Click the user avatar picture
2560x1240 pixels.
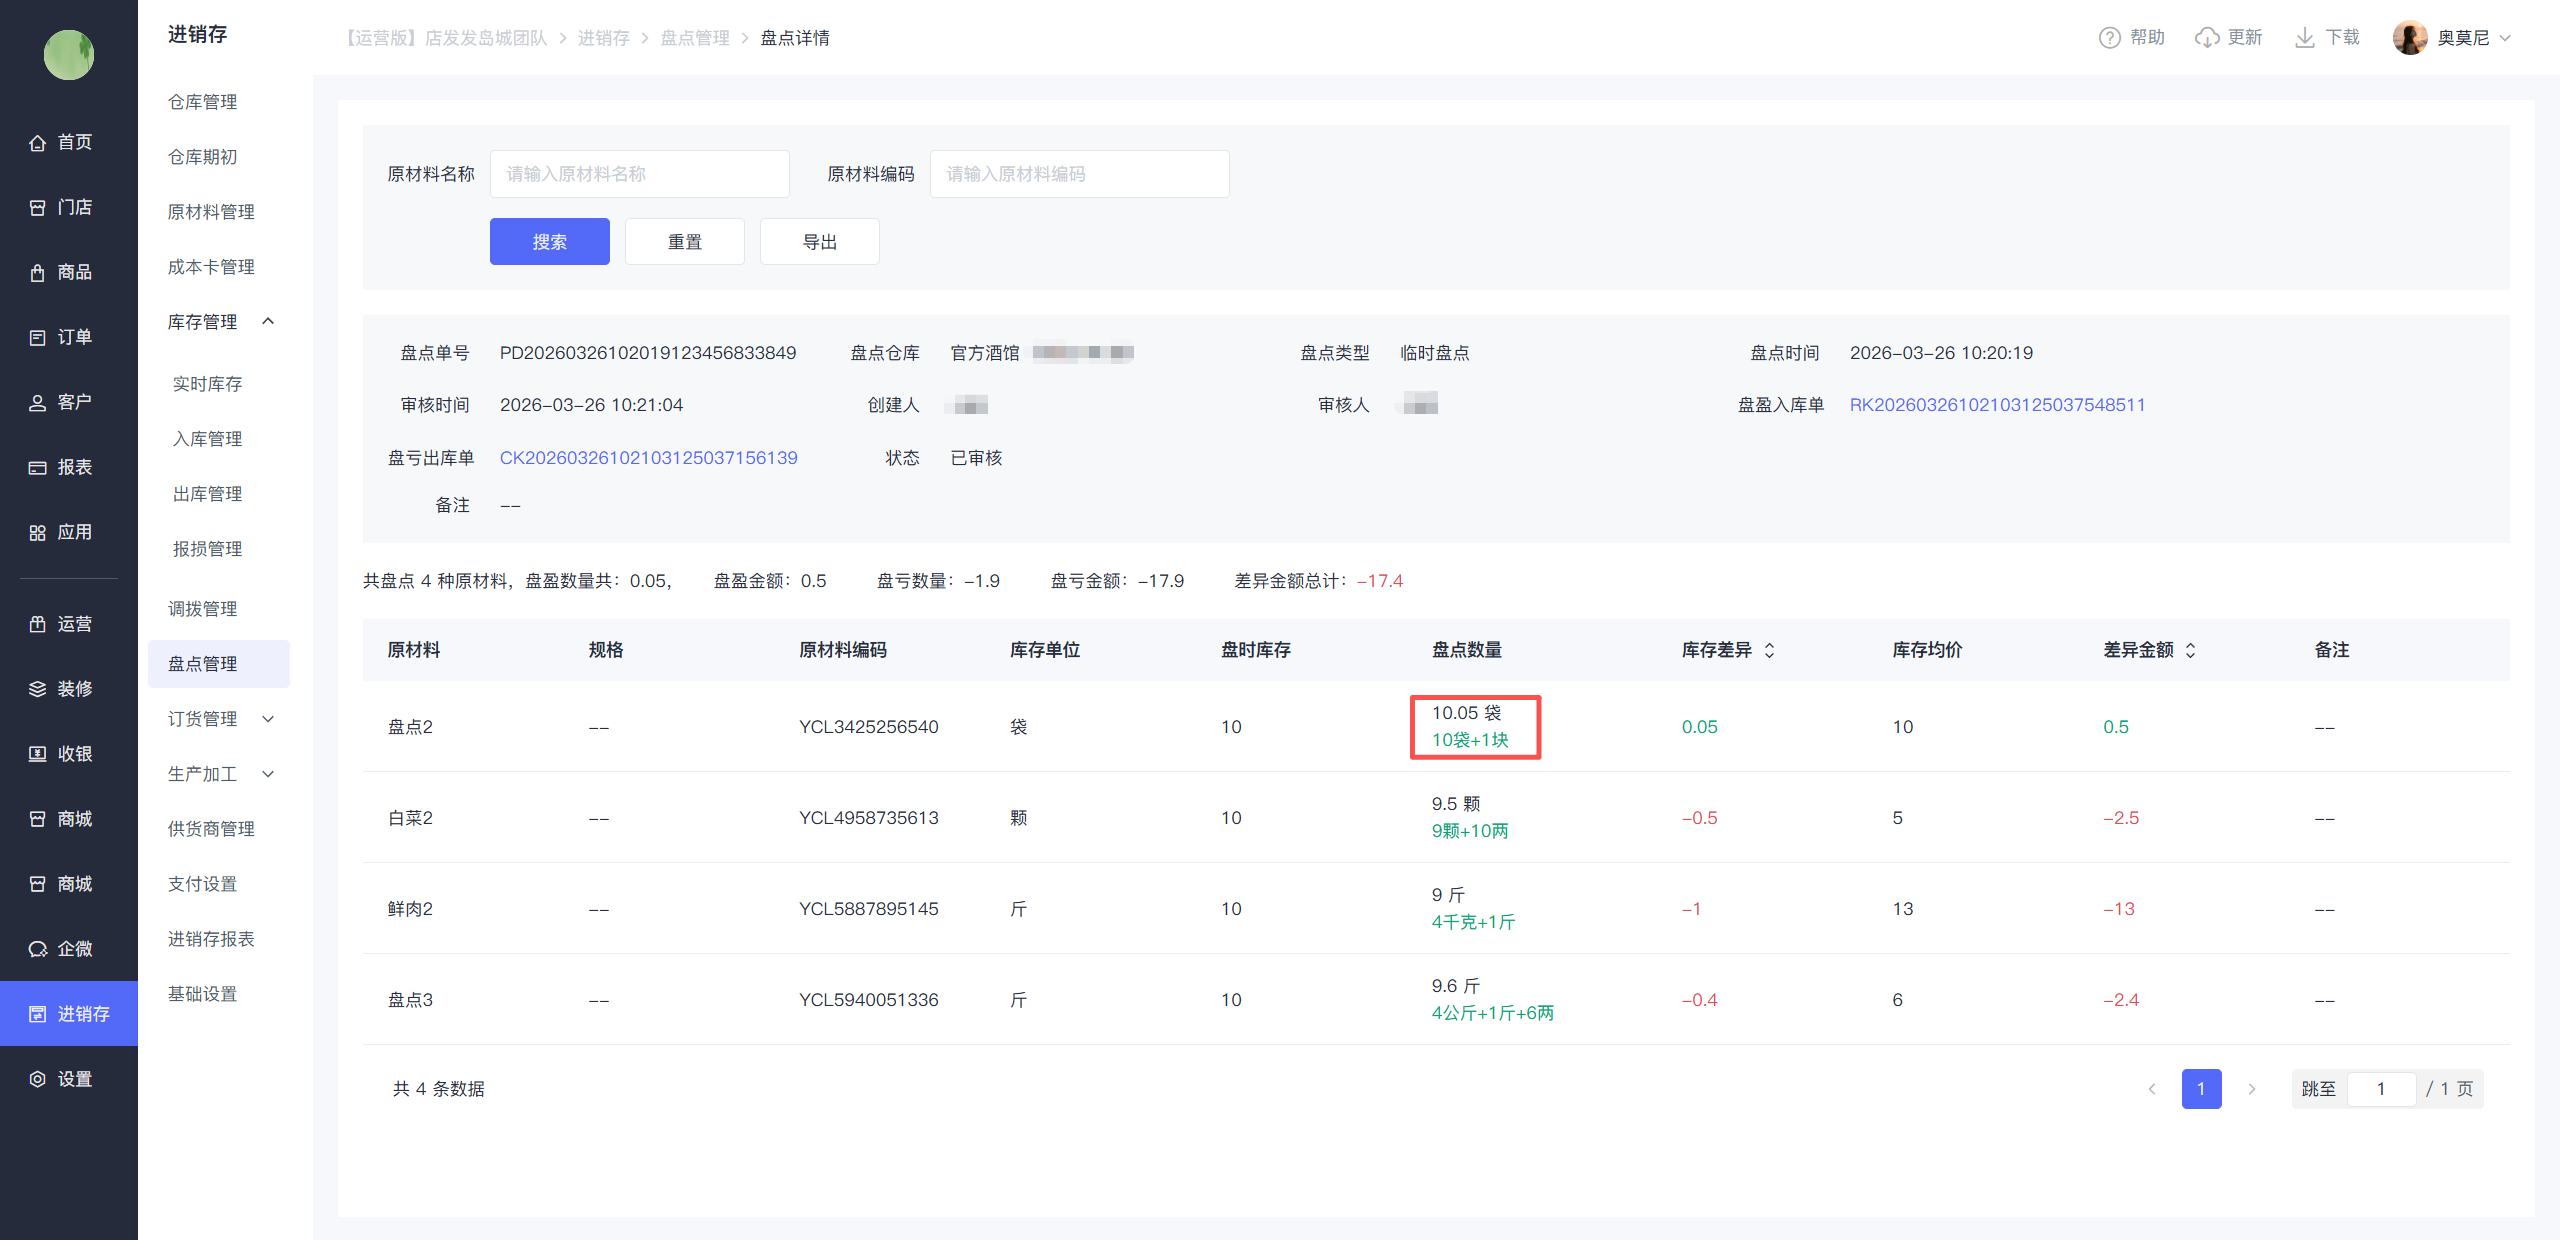pos(2409,38)
